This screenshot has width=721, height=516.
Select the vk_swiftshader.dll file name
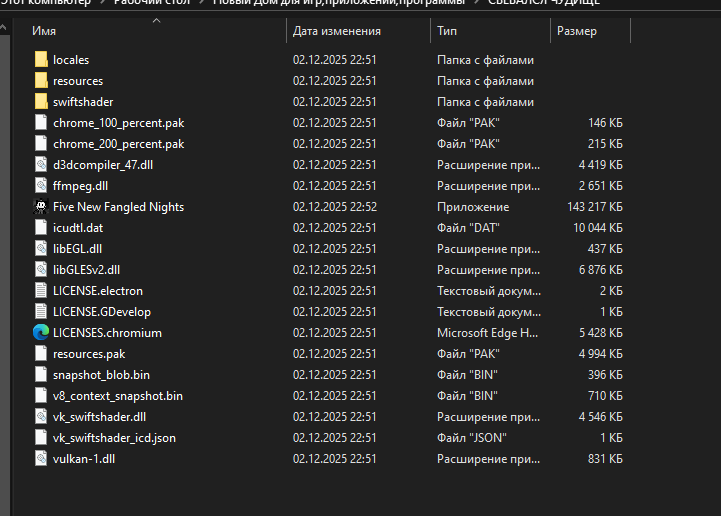(x=99, y=417)
